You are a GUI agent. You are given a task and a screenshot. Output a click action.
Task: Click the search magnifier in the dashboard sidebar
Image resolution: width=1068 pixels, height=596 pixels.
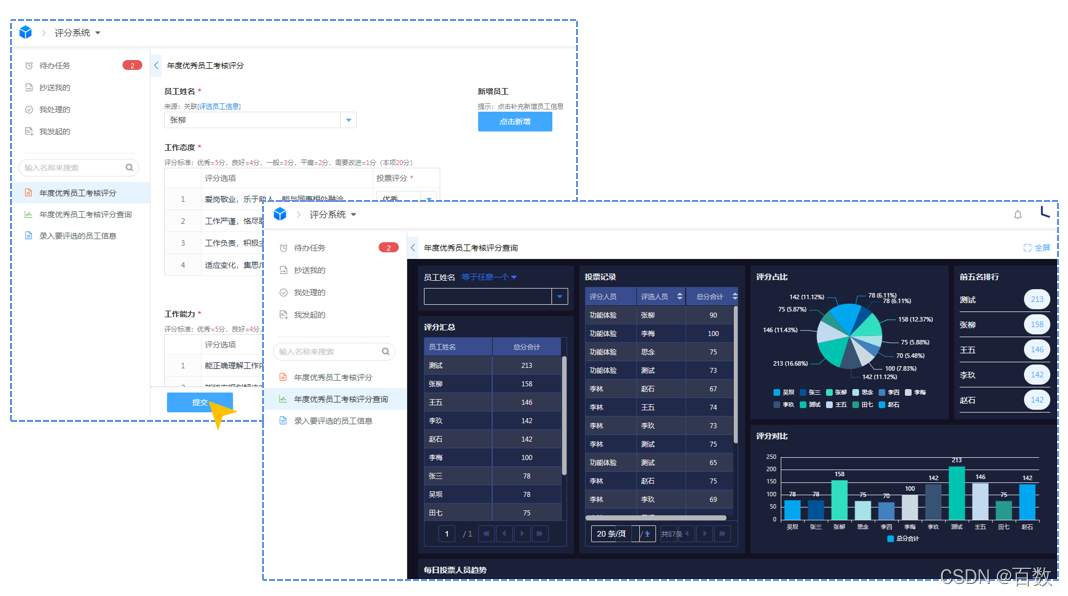click(x=386, y=351)
